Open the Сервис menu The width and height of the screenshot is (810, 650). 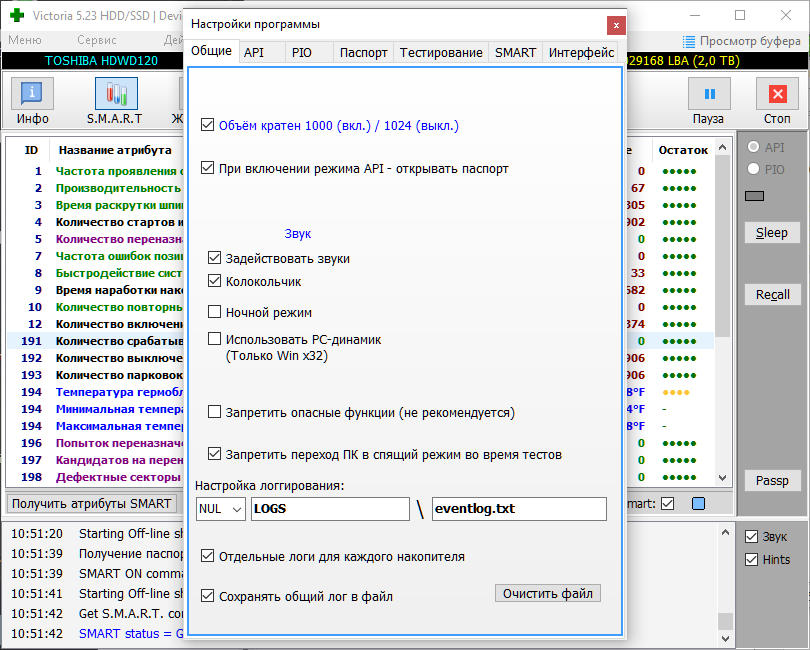click(x=97, y=40)
